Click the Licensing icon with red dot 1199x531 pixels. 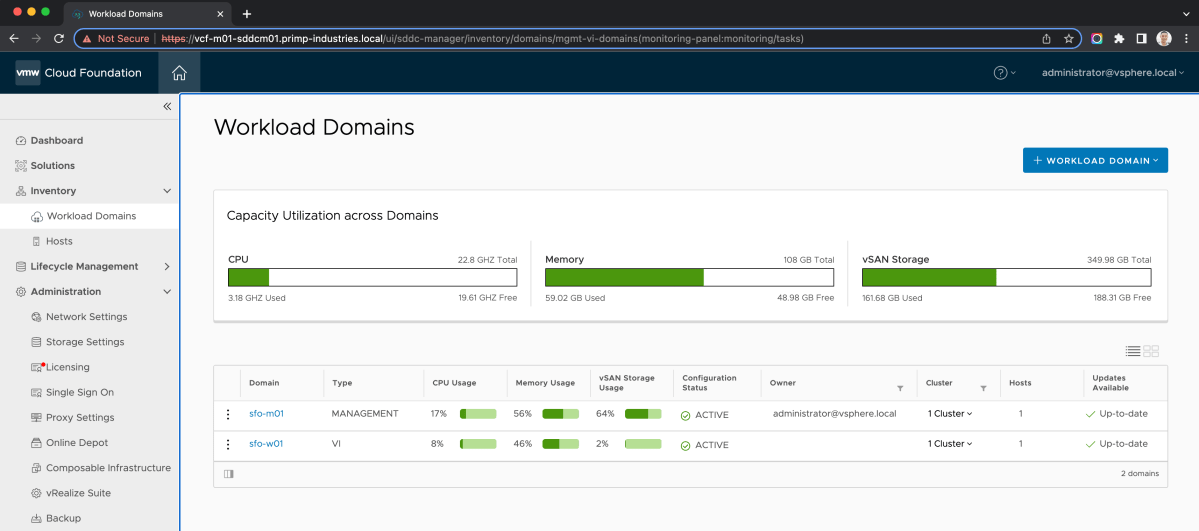click(37, 367)
